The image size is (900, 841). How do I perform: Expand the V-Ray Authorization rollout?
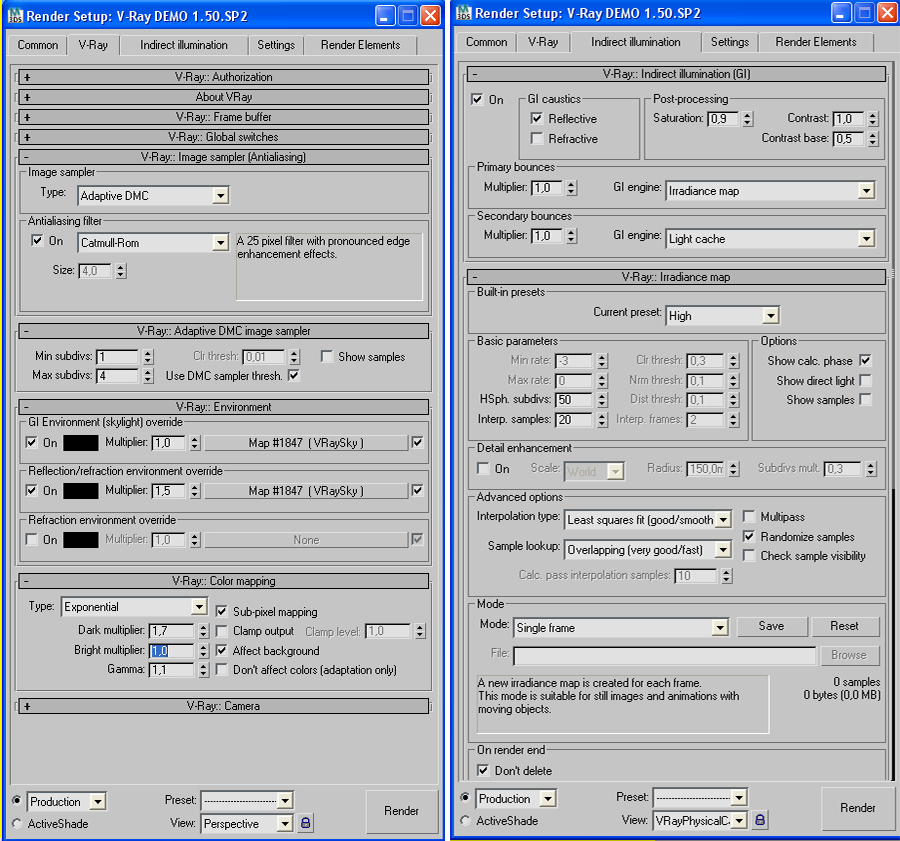pos(27,77)
